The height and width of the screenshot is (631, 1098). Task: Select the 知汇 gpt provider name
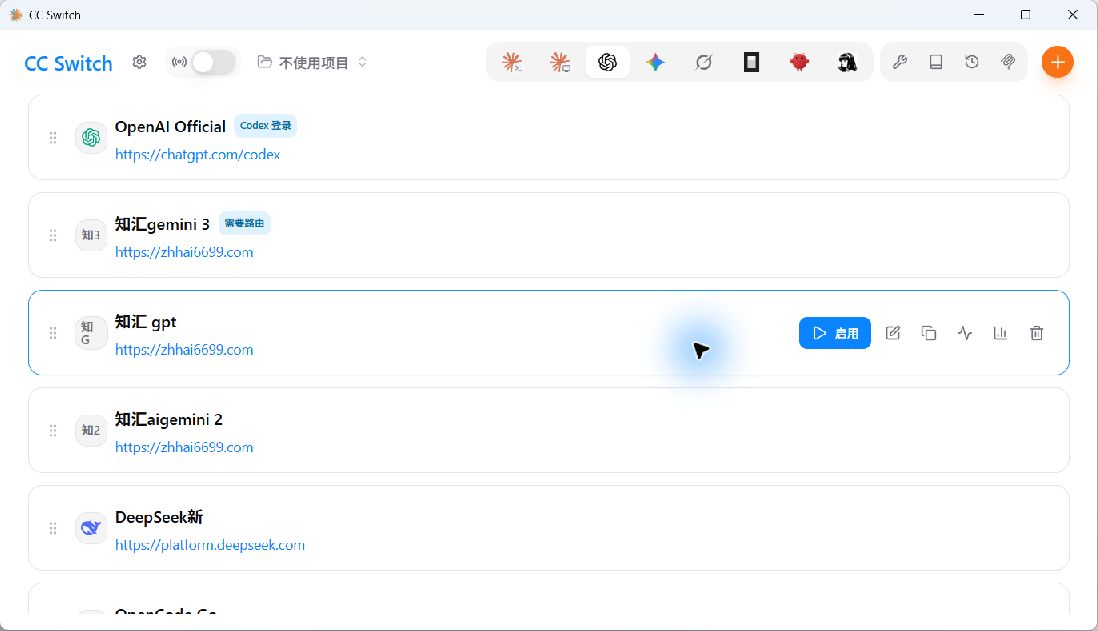[146, 322]
